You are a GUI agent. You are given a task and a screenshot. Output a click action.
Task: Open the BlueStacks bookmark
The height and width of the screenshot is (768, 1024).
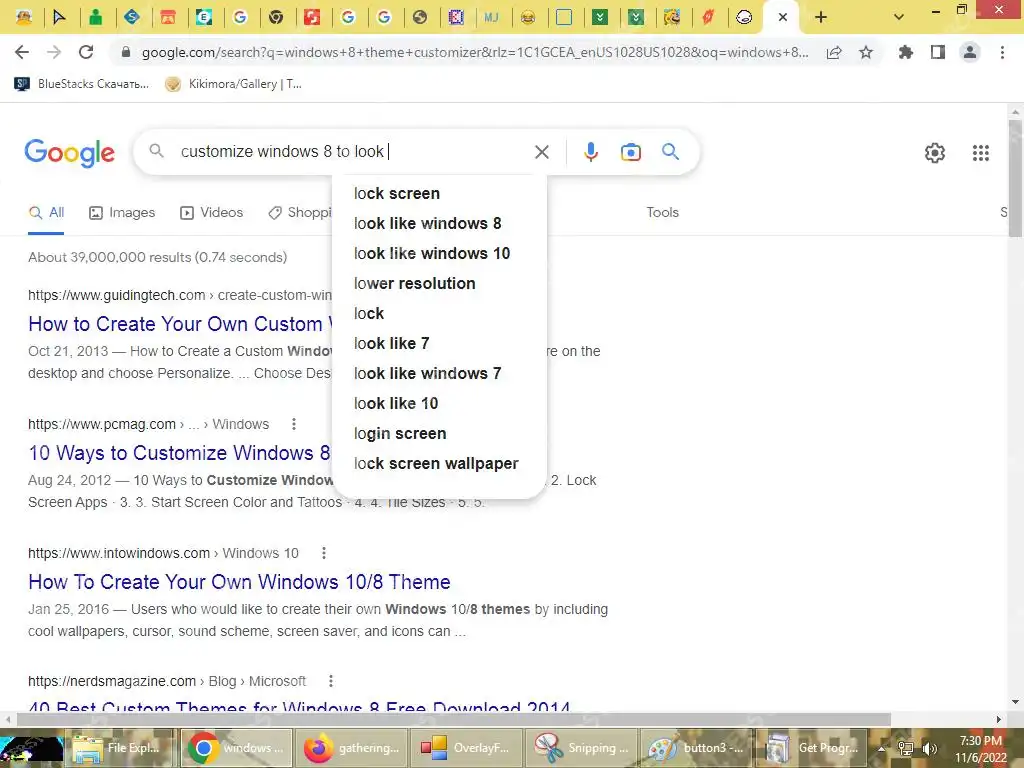click(x=82, y=84)
